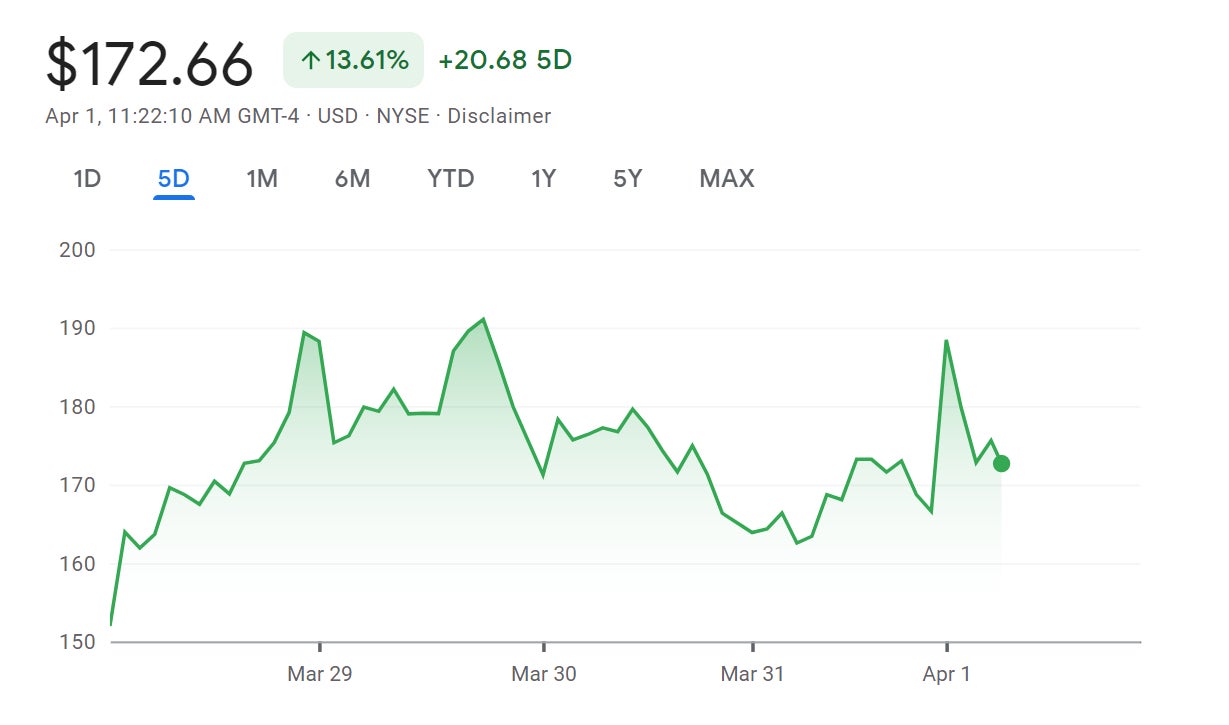View the 5Y price history

tap(627, 179)
